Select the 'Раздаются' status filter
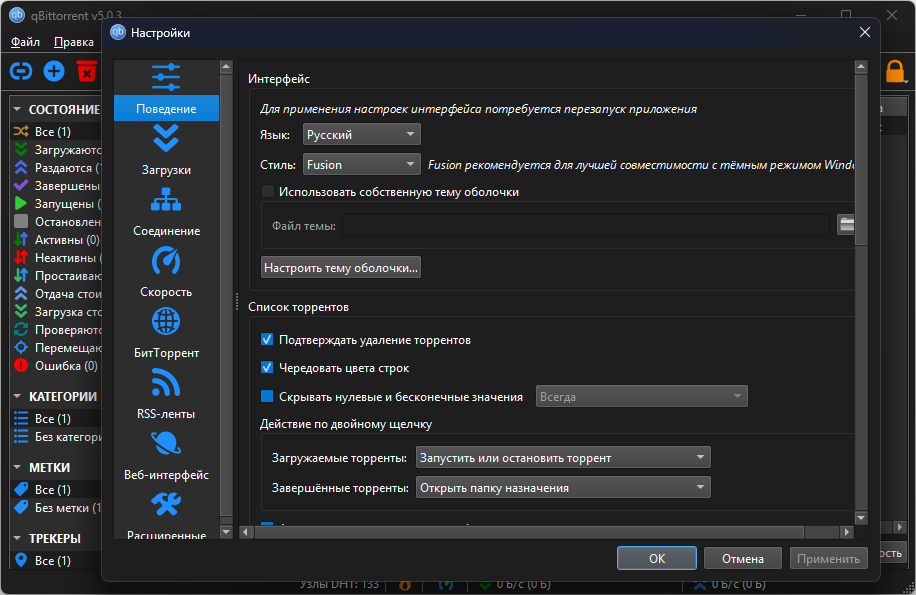 56,168
